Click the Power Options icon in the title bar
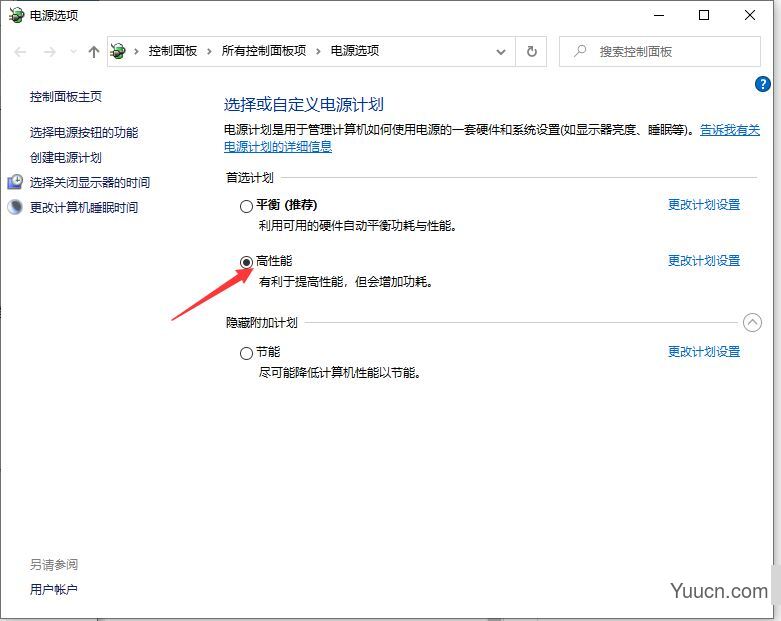This screenshot has width=781, height=621. click(16, 15)
